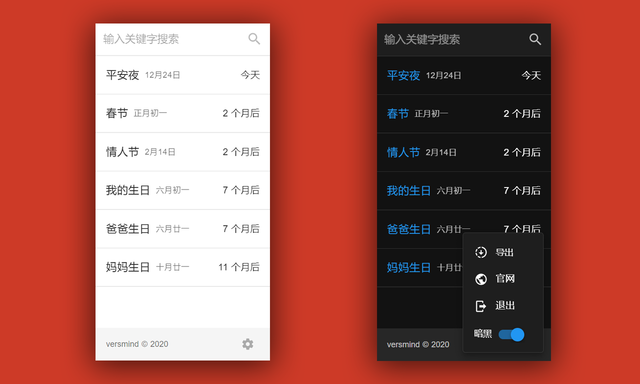Click 12月24日 date in the light panel
This screenshot has width=640, height=384.
point(162,75)
